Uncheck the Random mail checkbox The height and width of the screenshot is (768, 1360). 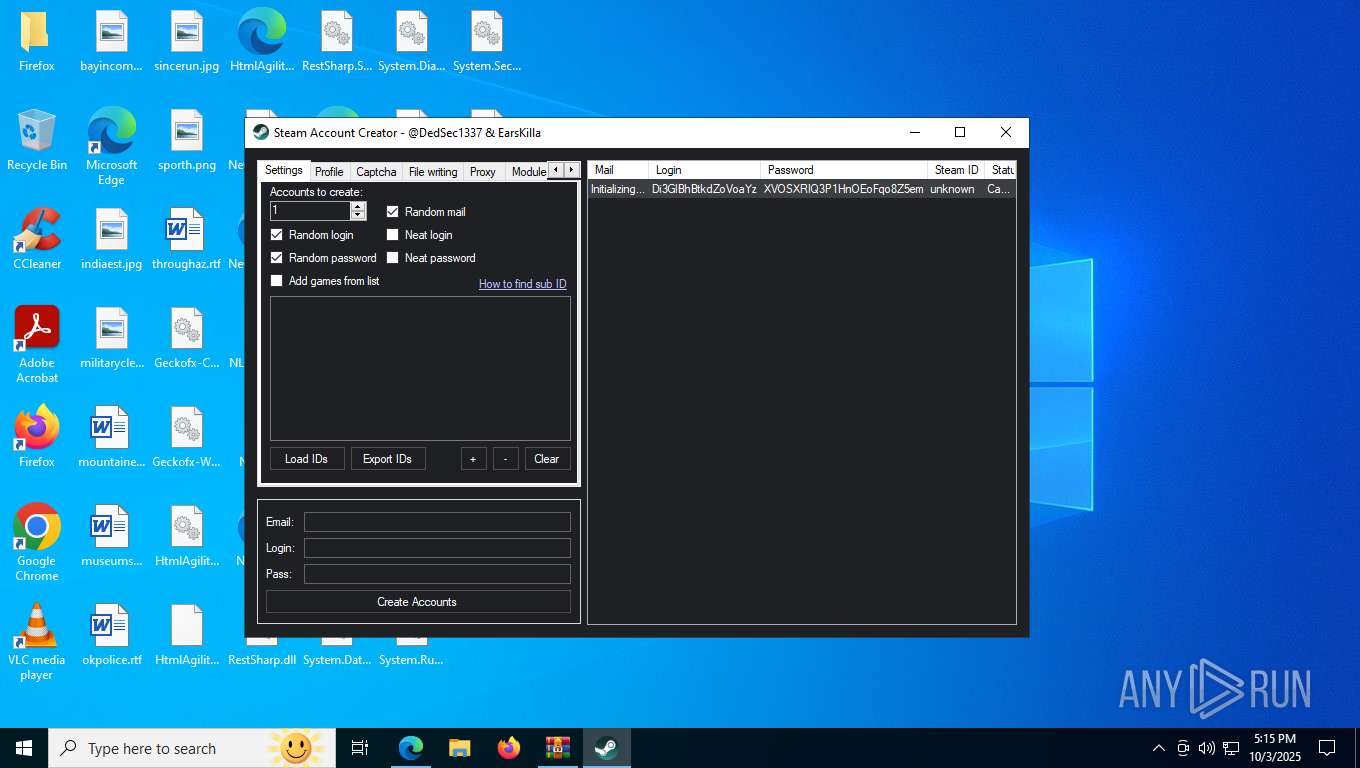click(393, 212)
